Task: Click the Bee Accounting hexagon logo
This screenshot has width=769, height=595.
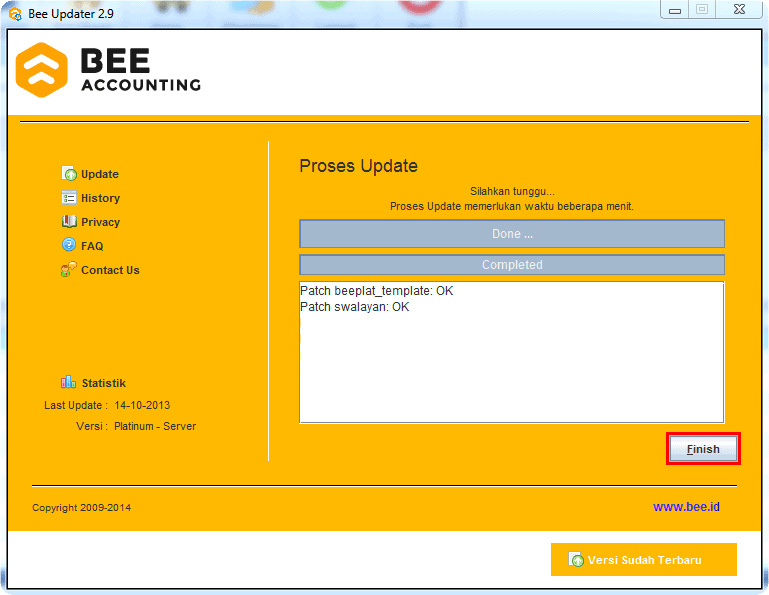Action: (x=42, y=70)
